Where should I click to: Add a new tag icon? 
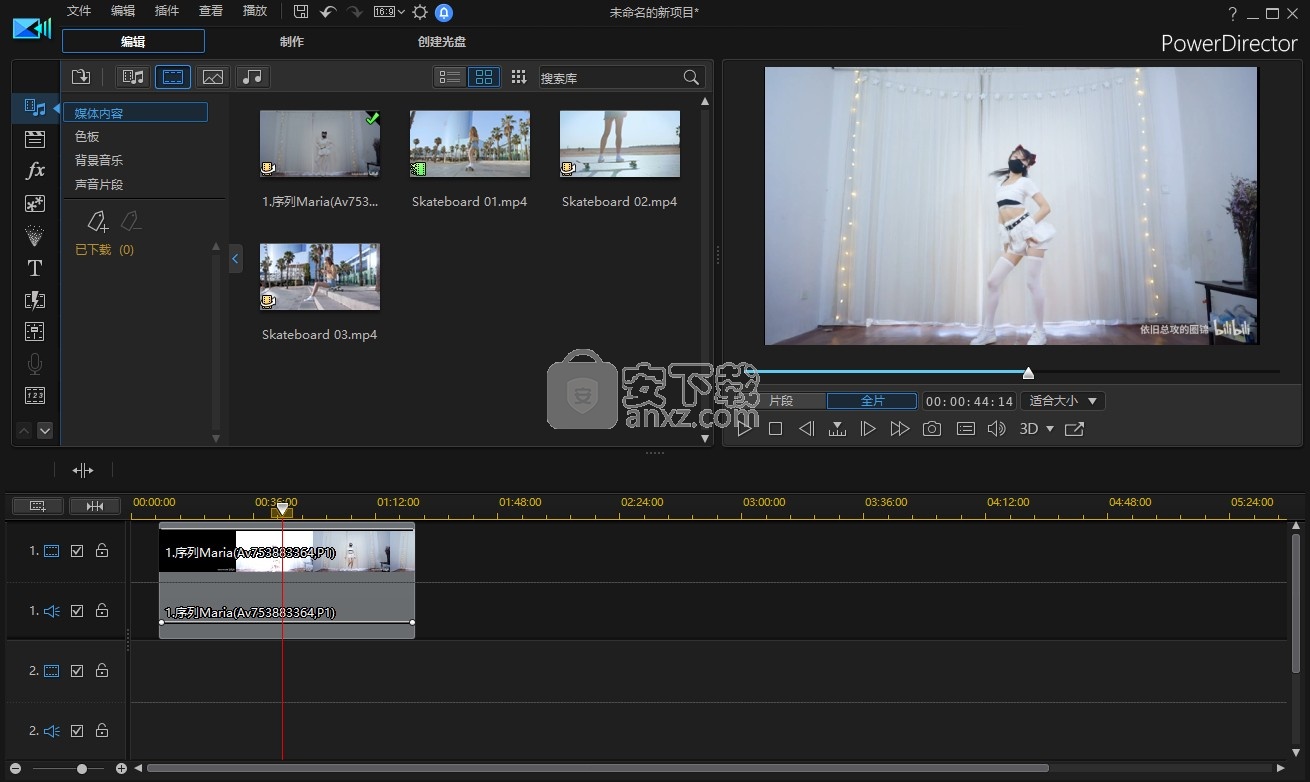(97, 221)
